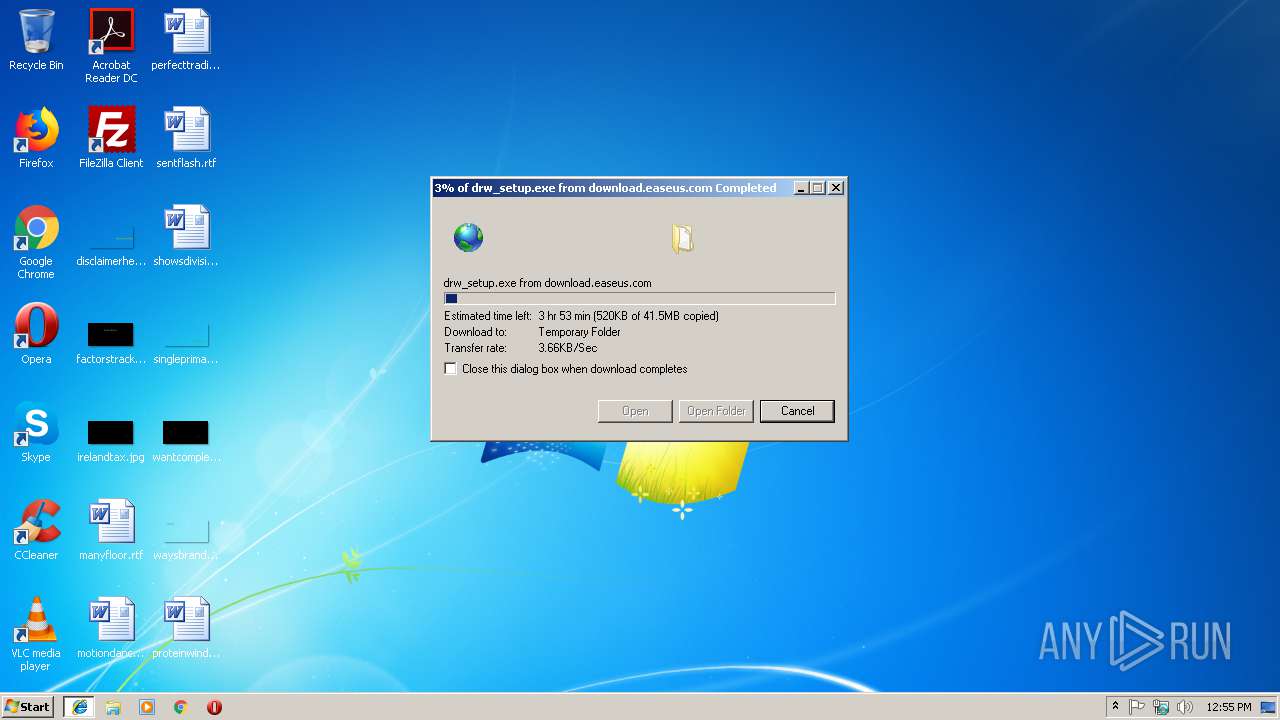
Task: Close the download dialog window
Action: click(837, 188)
